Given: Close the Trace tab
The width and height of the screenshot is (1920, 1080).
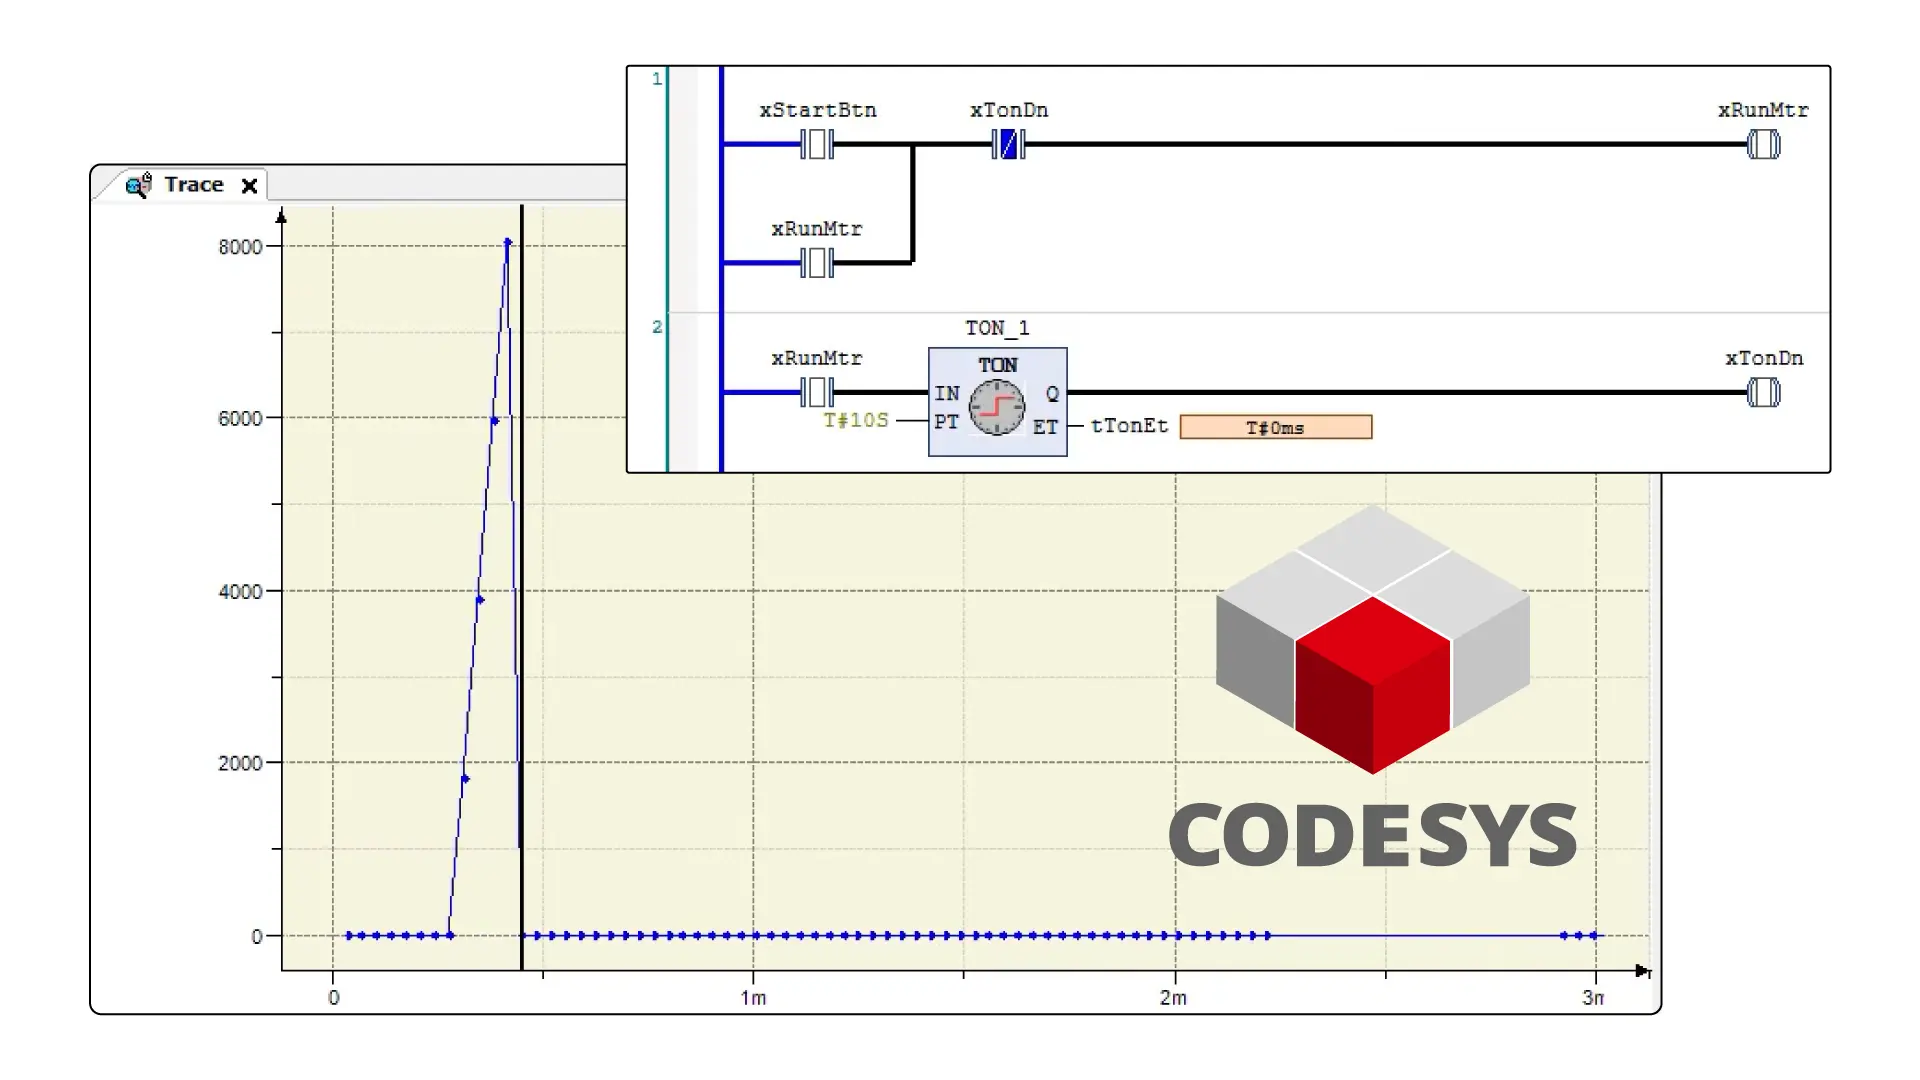Looking at the screenshot, I should point(249,185).
